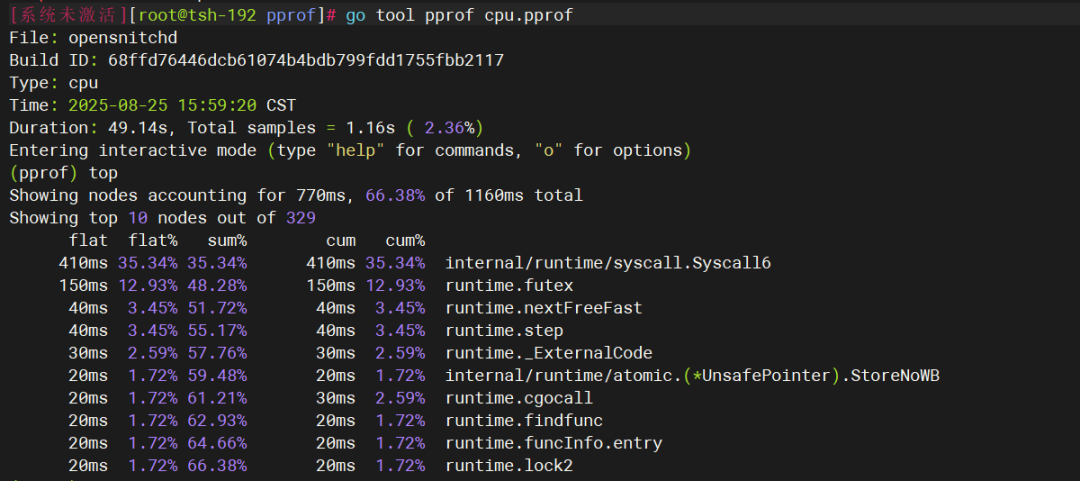Click sum% '59.48%' in StoreNoWB row
Viewport: 1080px width, 481px height.
[x=217, y=376]
